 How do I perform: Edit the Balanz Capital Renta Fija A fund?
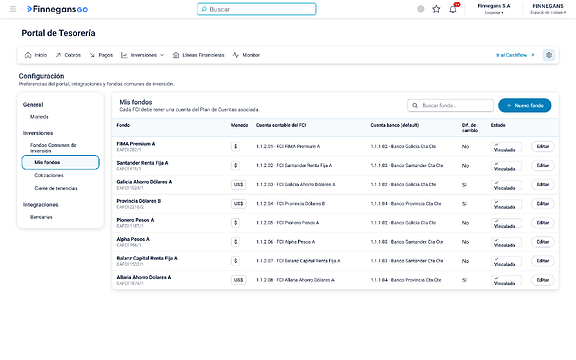pyautogui.click(x=543, y=261)
